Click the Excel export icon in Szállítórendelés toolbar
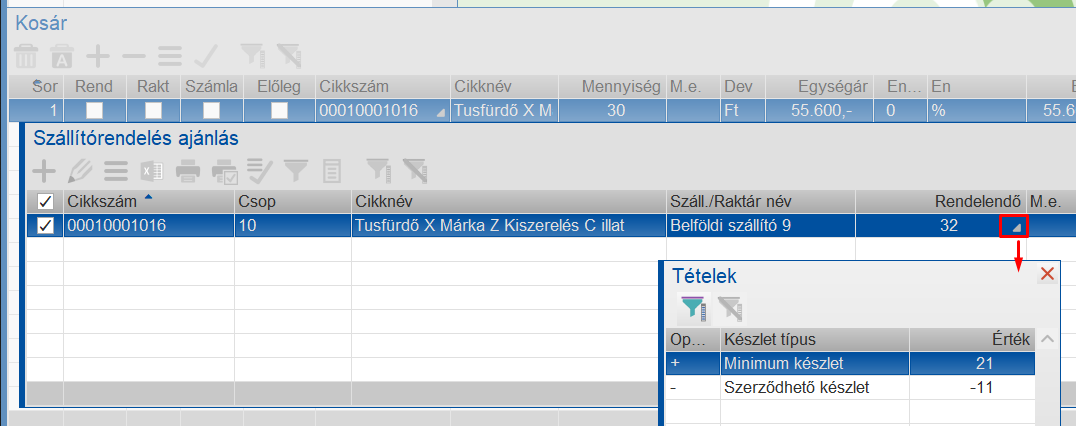 click(x=151, y=170)
